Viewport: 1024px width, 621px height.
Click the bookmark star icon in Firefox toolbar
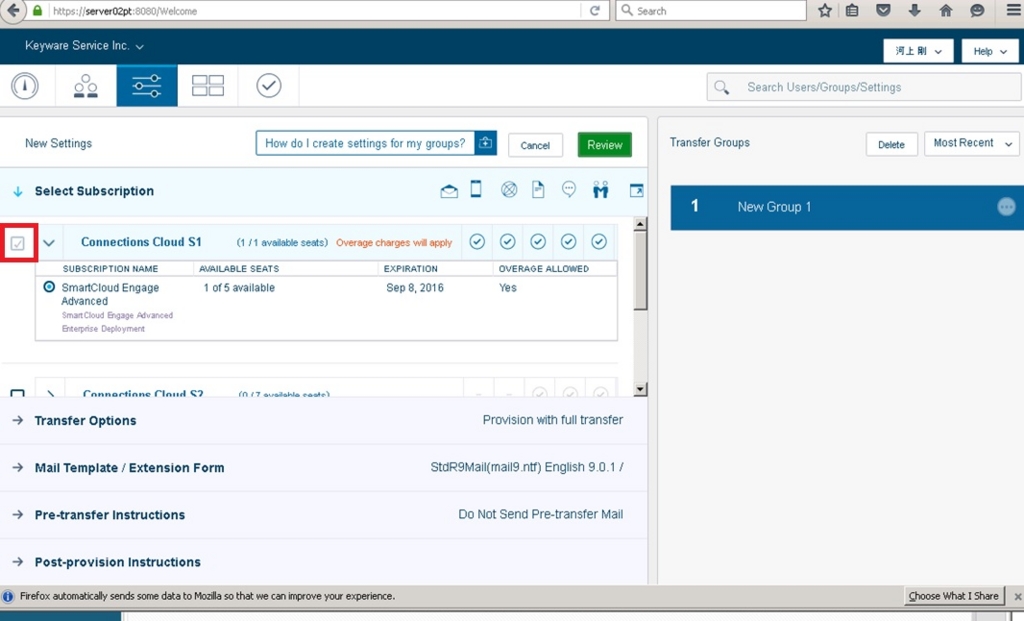(825, 10)
